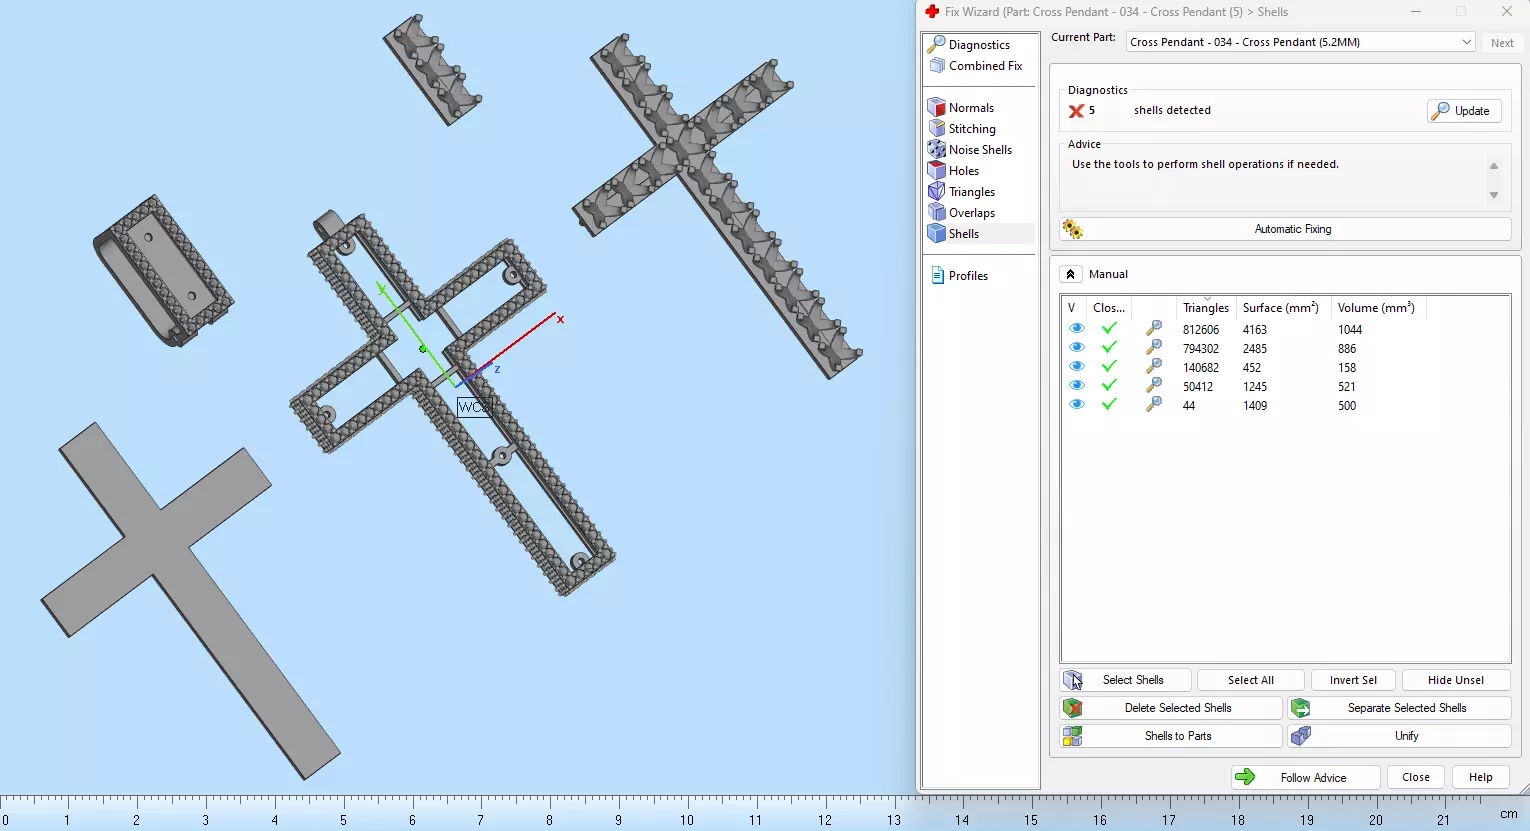Select the surface value 2485
Image resolution: width=1530 pixels, height=831 pixels.
point(1255,349)
